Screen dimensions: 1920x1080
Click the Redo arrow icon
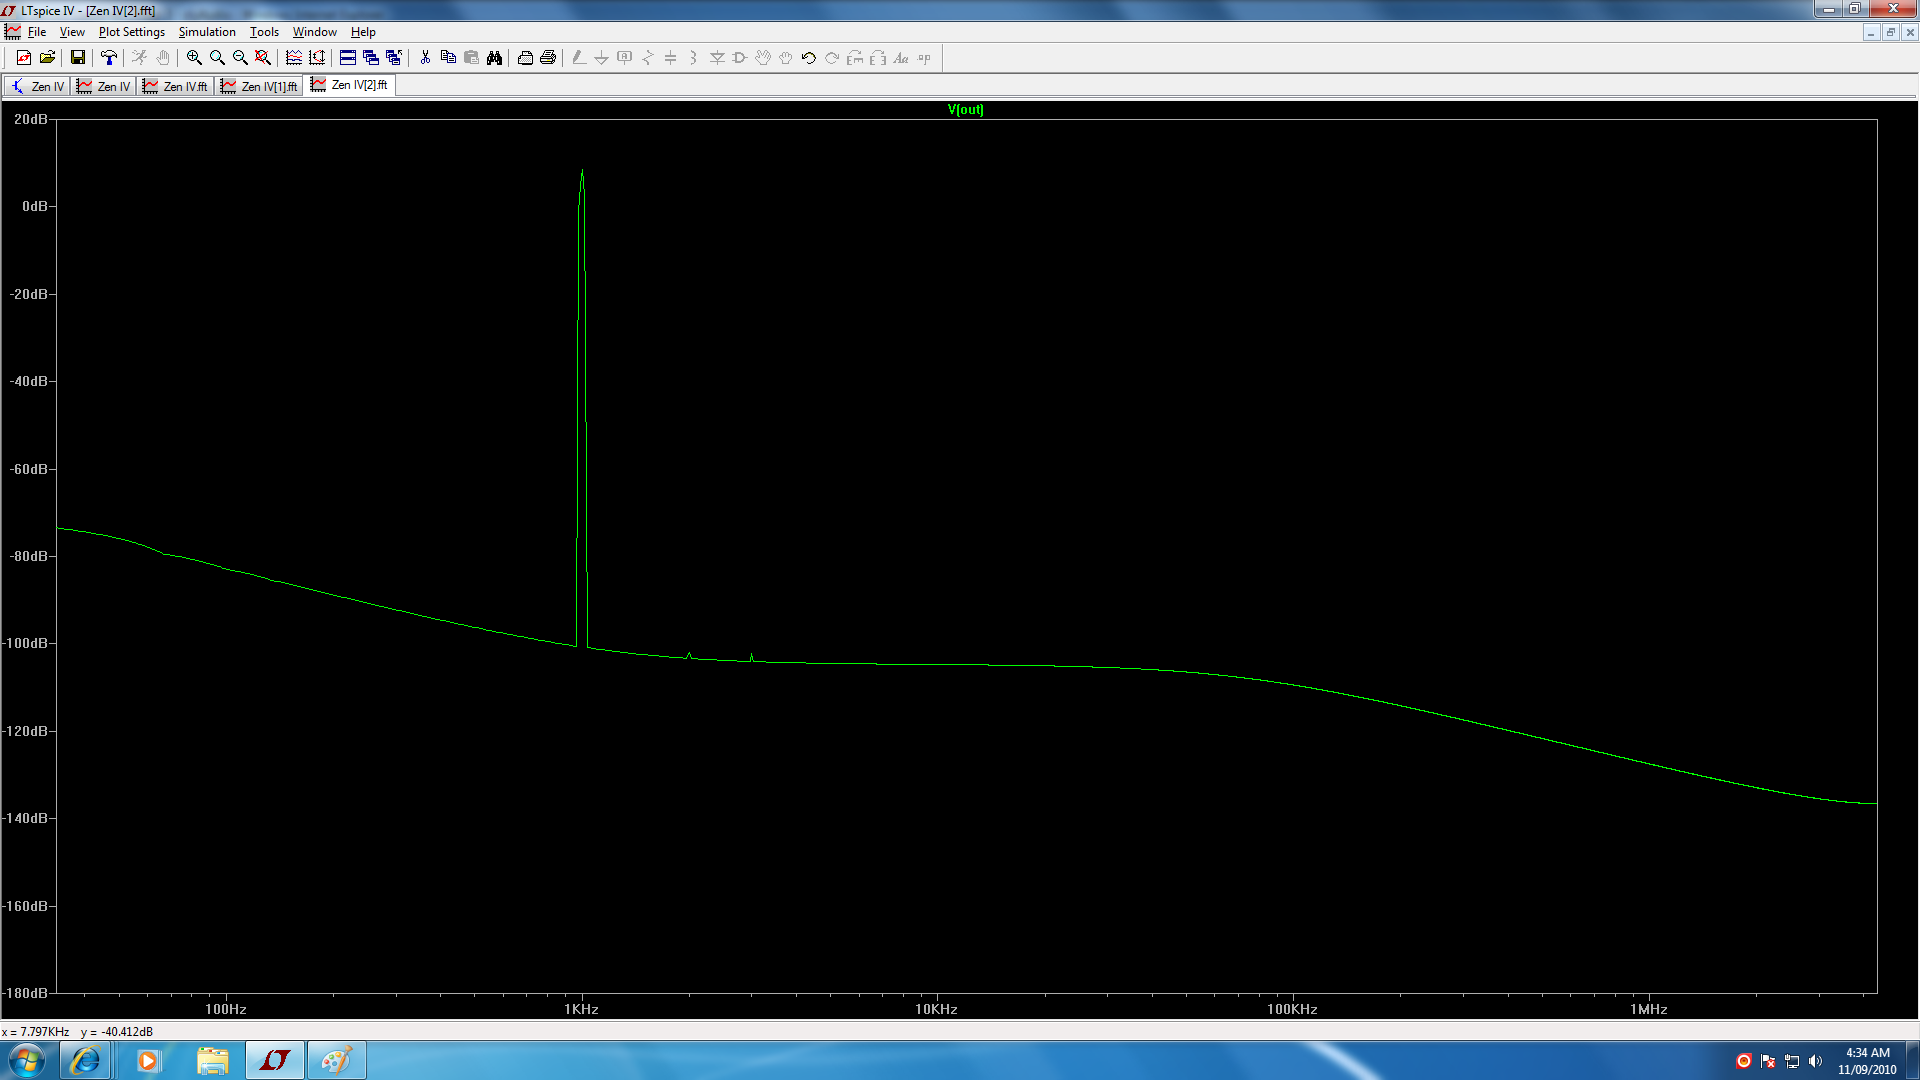click(x=832, y=58)
